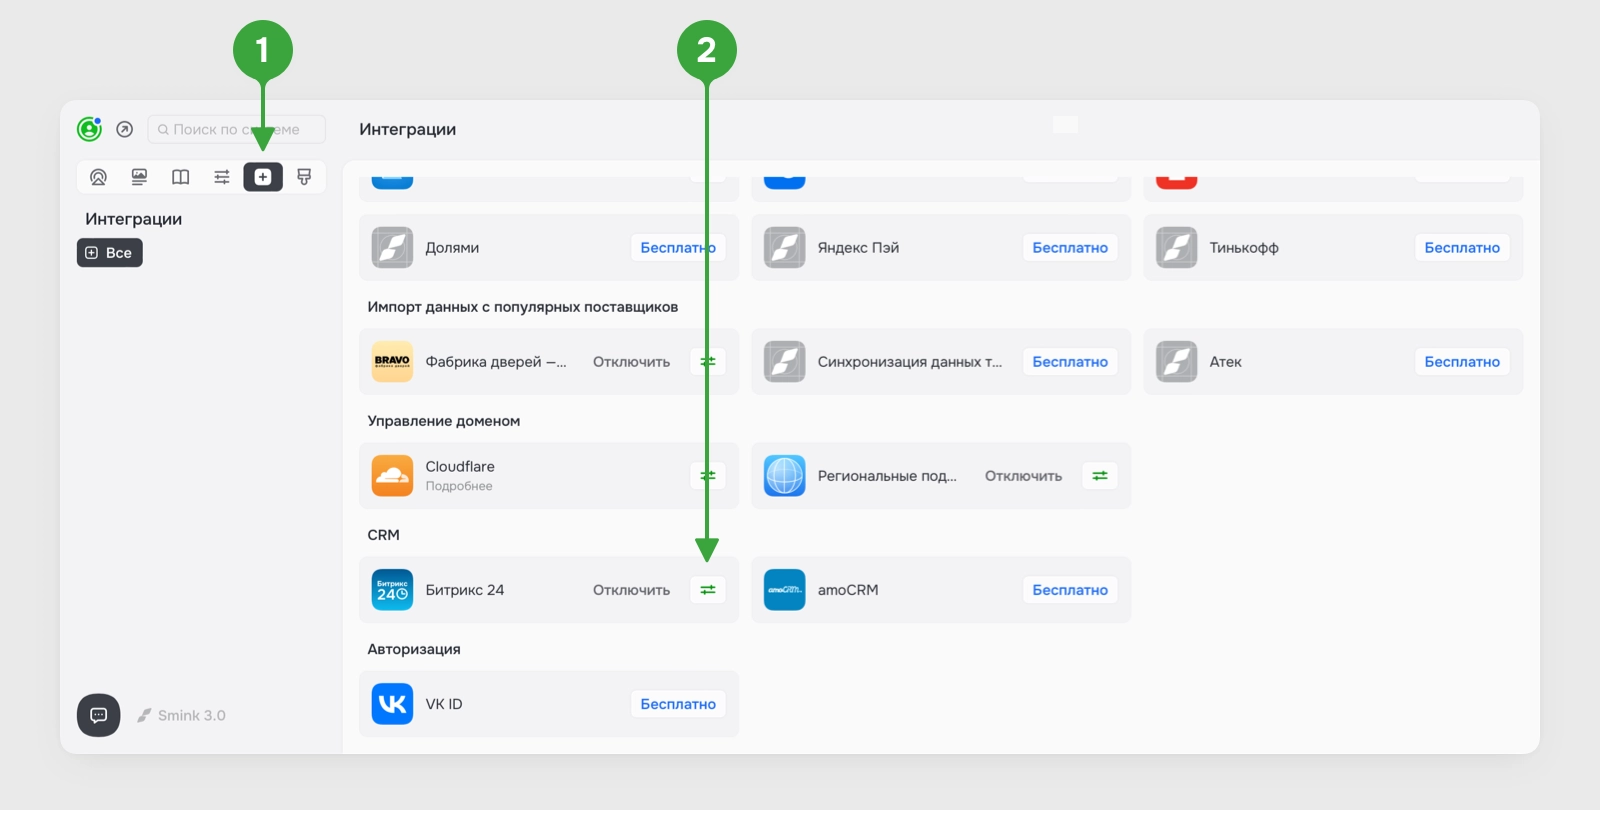Image resolution: width=1600 pixels, height=814 pixels.
Task: Enable amoCRM with Бесплатно button
Action: 1070,590
